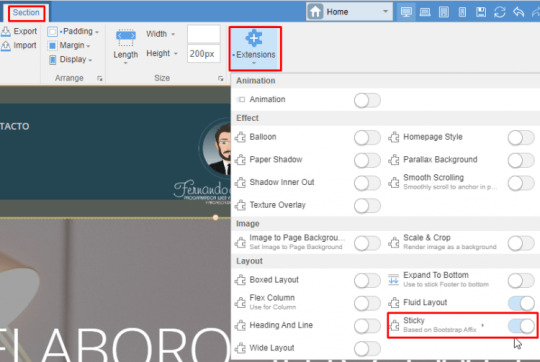
Task: Click the empty Width input field
Action: pyautogui.click(x=204, y=34)
